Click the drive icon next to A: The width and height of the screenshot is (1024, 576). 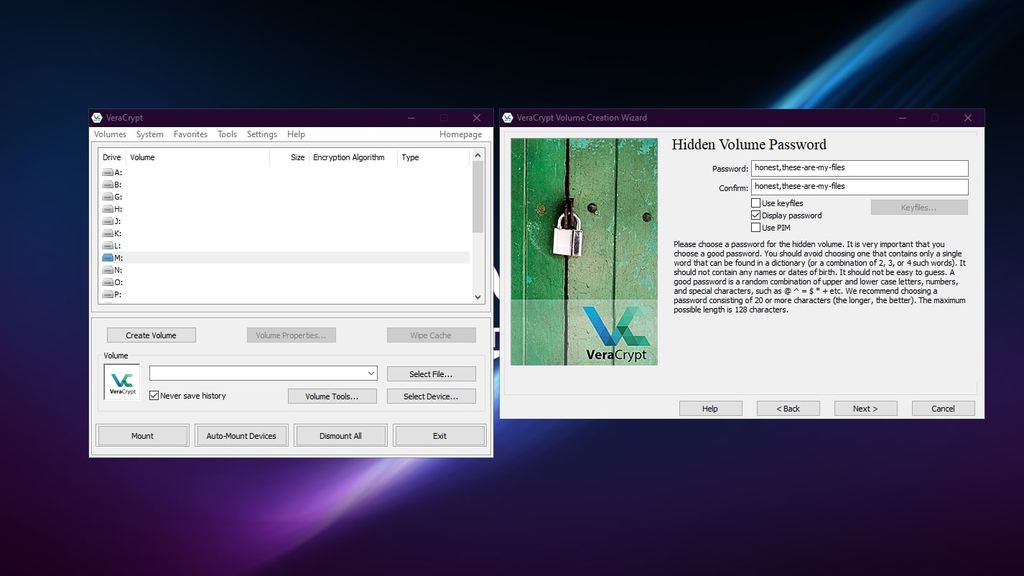point(107,172)
